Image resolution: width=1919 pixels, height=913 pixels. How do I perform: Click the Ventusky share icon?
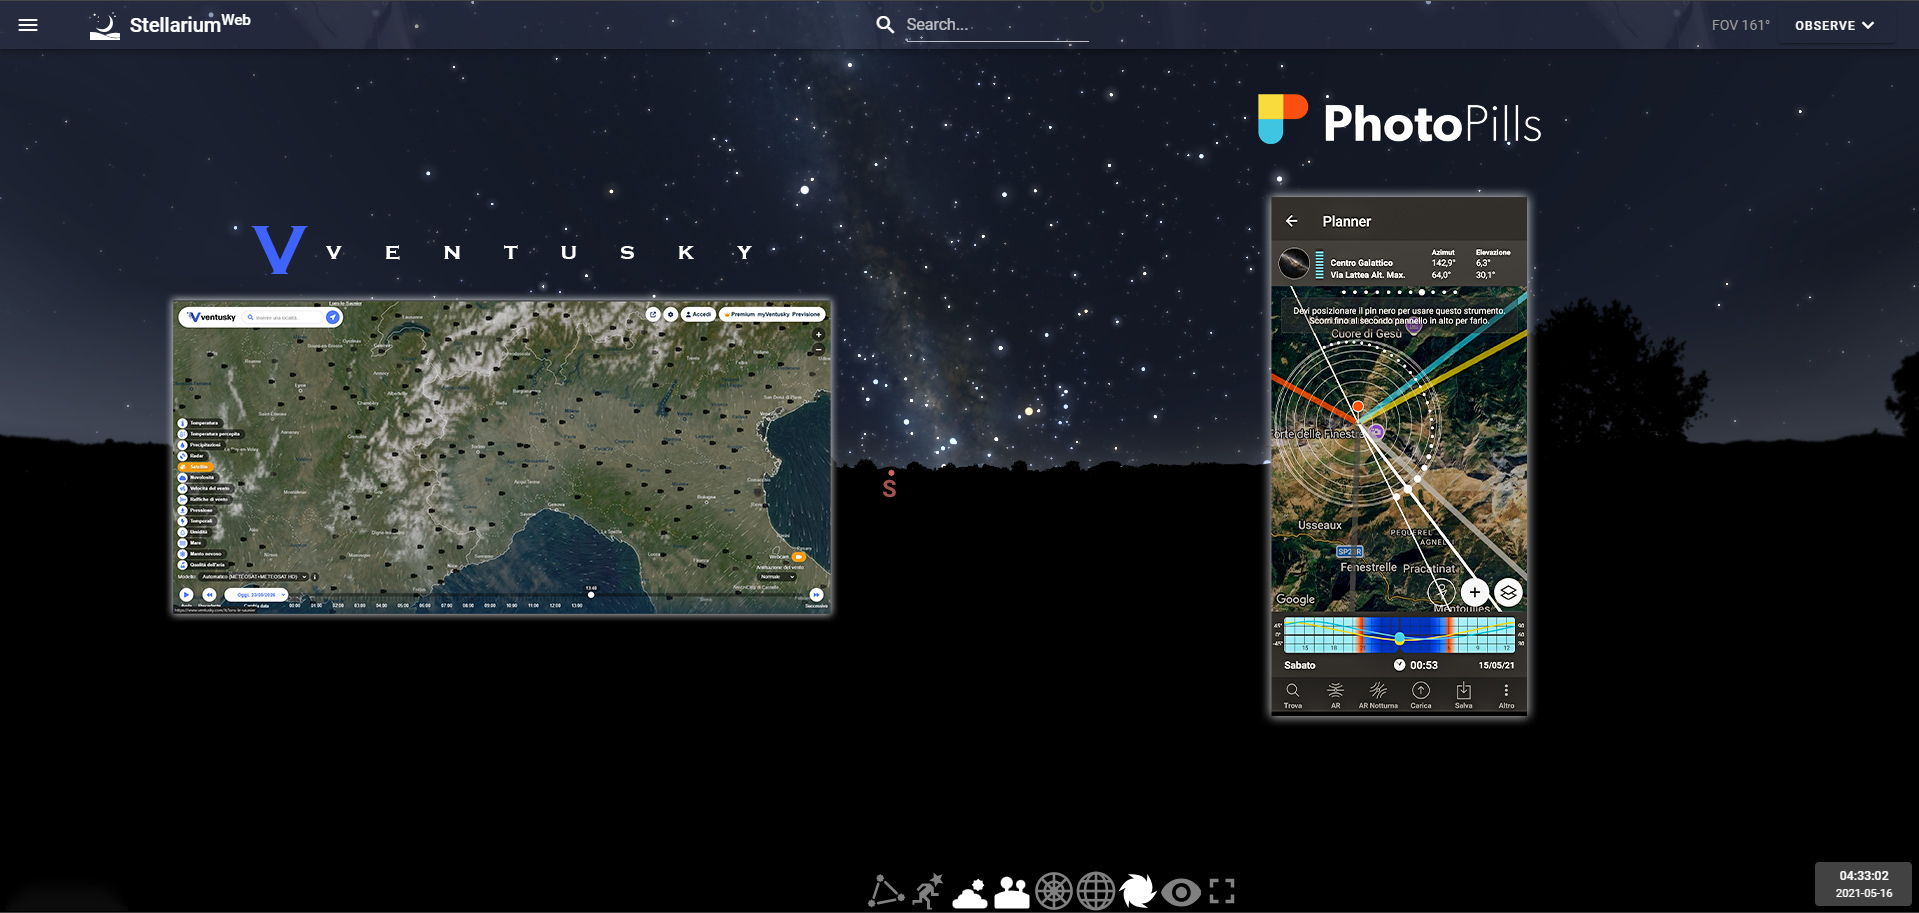click(653, 314)
